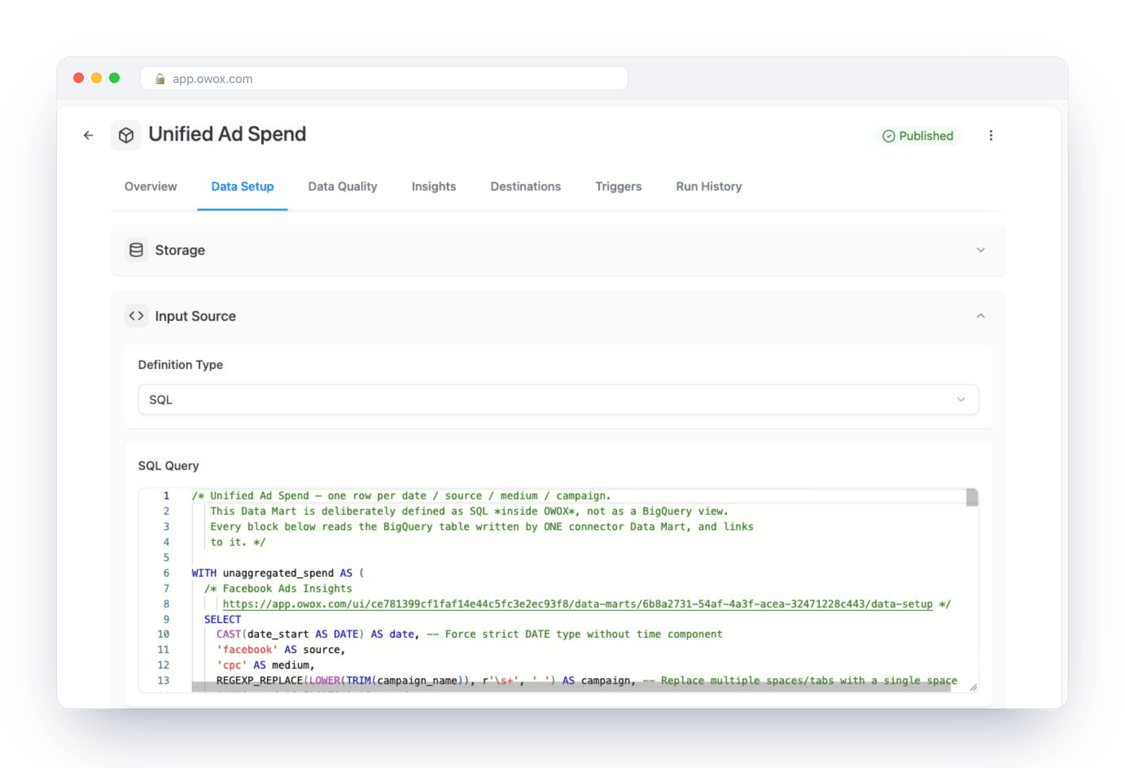
Task: Go to the Destinations tab
Action: point(526,187)
